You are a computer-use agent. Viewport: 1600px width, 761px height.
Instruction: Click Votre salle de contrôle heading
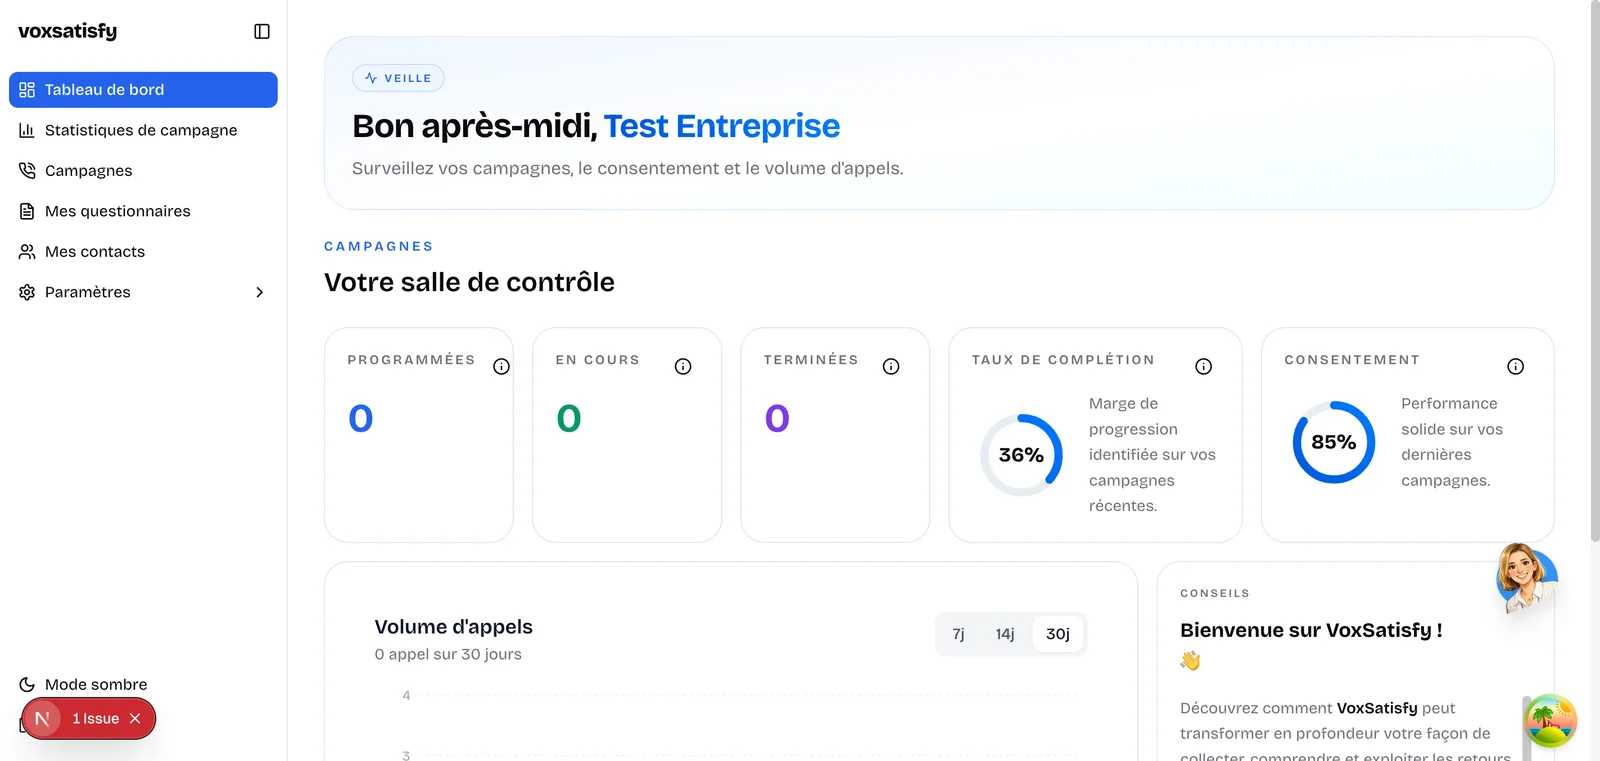[x=469, y=282]
